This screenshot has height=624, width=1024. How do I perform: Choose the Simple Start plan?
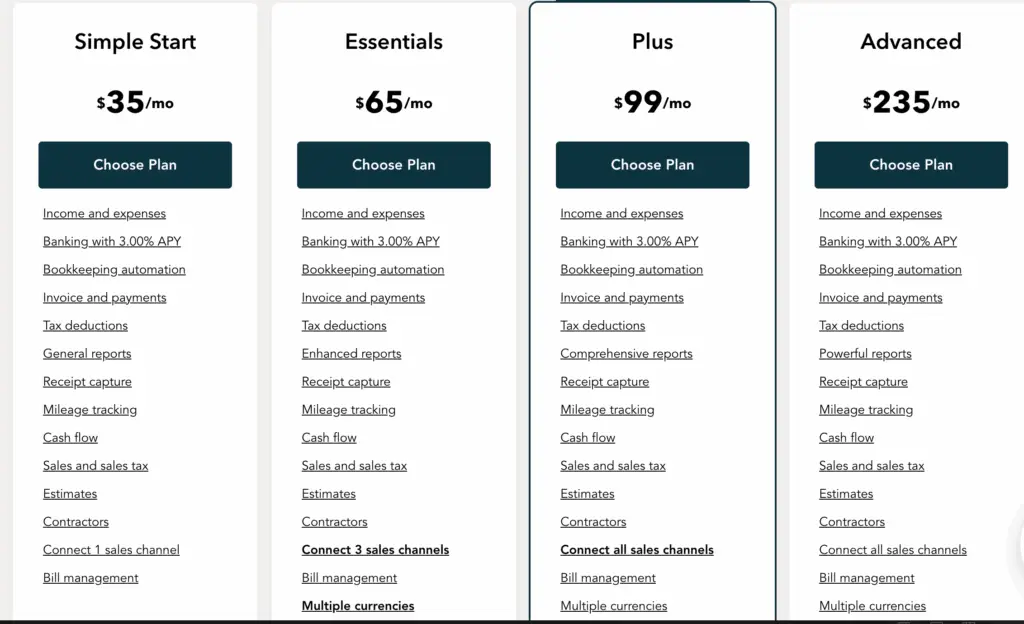pyautogui.click(x=135, y=165)
